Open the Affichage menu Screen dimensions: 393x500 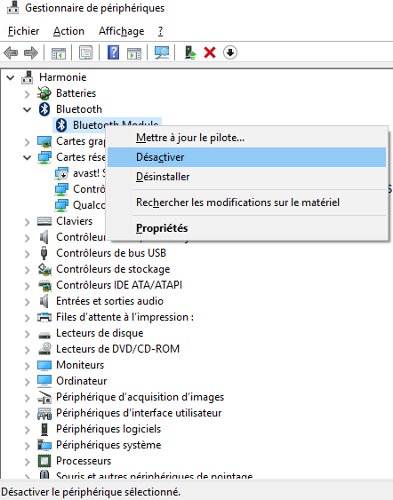(121, 31)
